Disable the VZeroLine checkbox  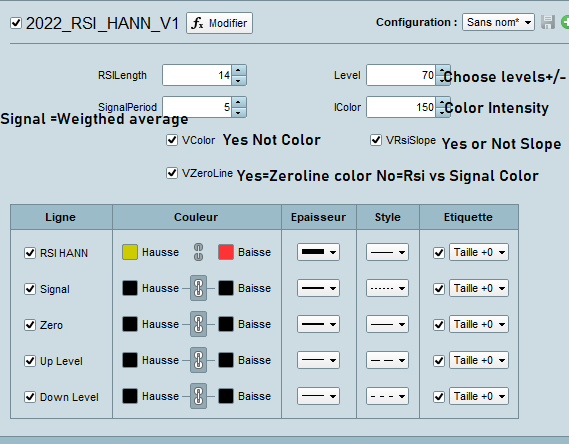pos(172,173)
